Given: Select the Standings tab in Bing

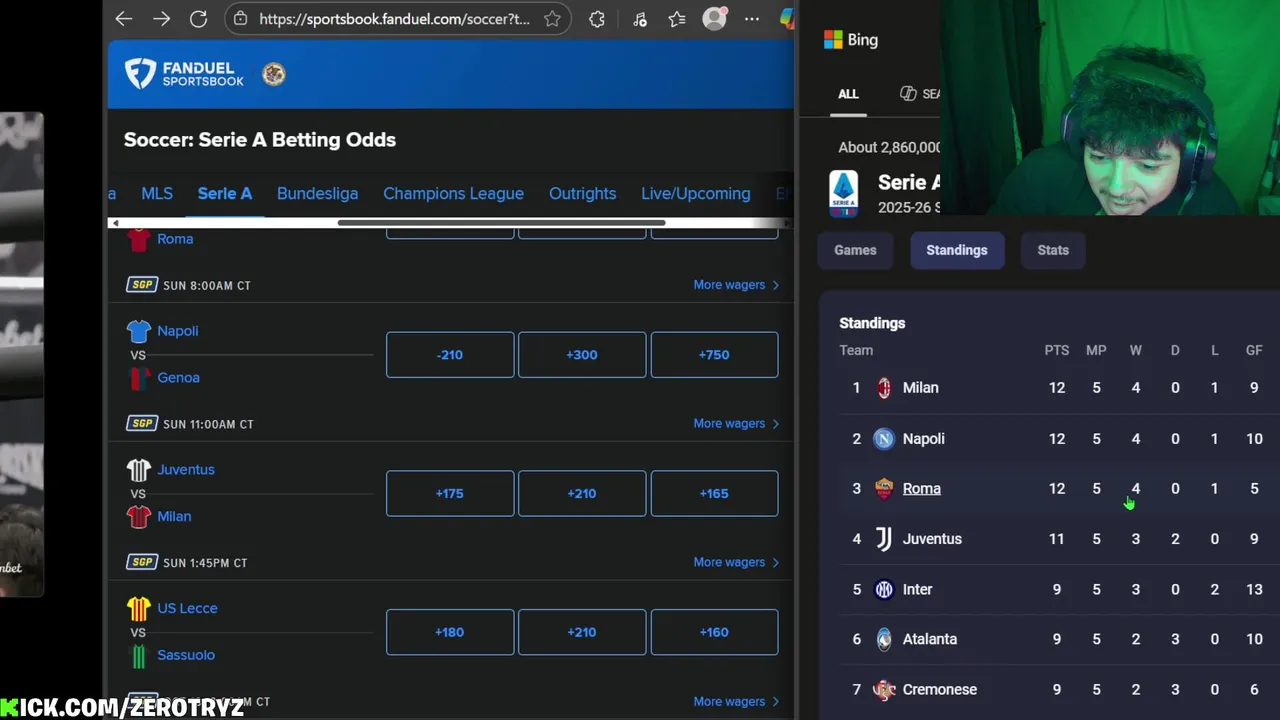Looking at the screenshot, I should point(957,250).
